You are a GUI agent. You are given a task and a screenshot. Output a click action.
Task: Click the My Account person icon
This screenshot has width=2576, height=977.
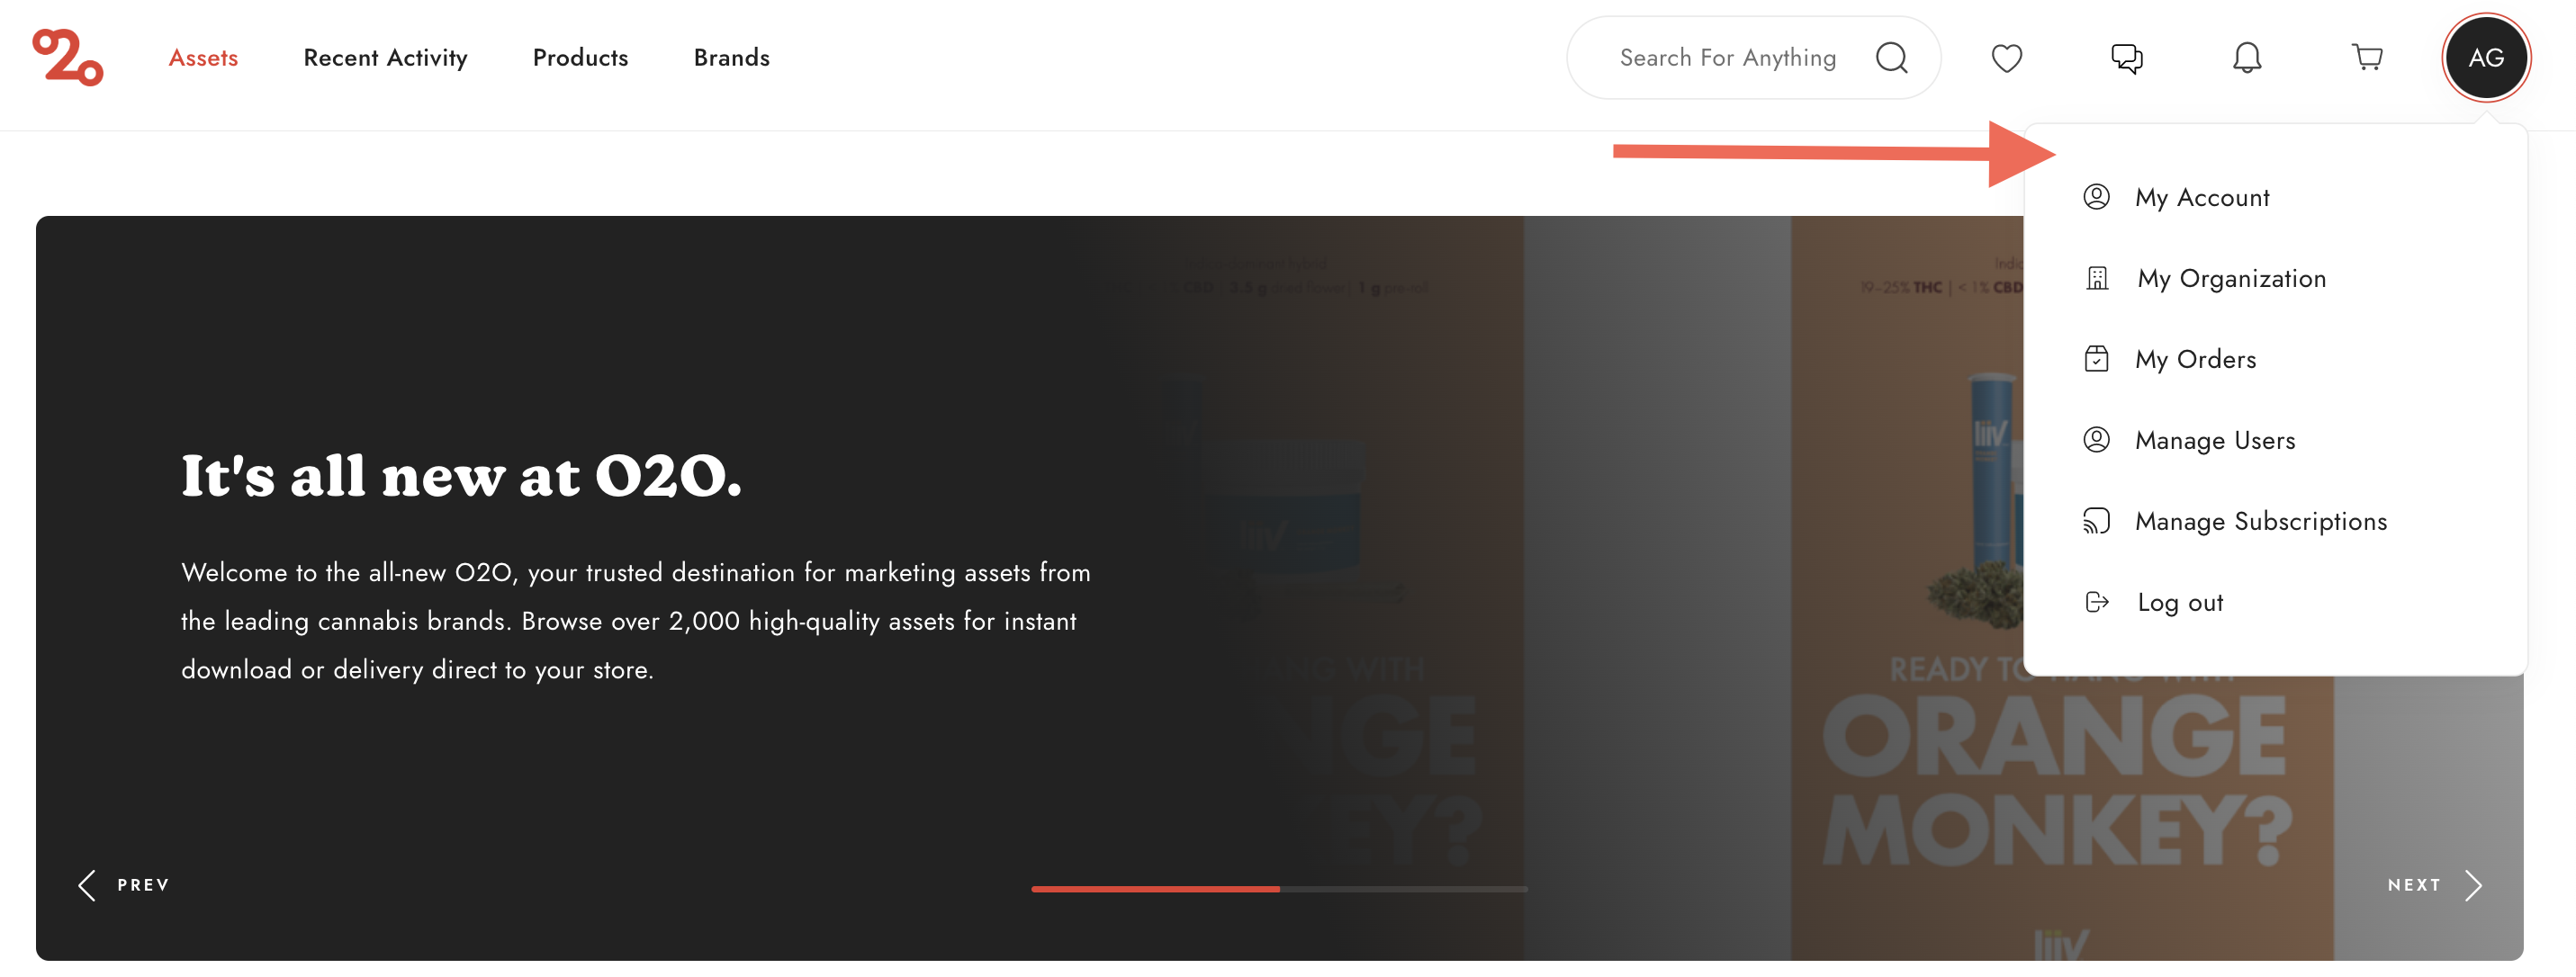point(2096,196)
